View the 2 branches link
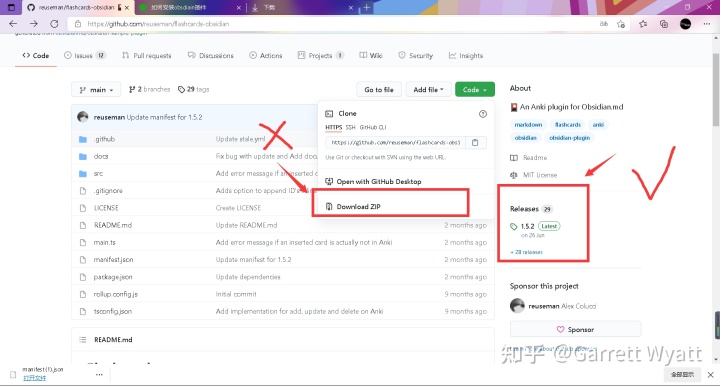 click(150, 90)
